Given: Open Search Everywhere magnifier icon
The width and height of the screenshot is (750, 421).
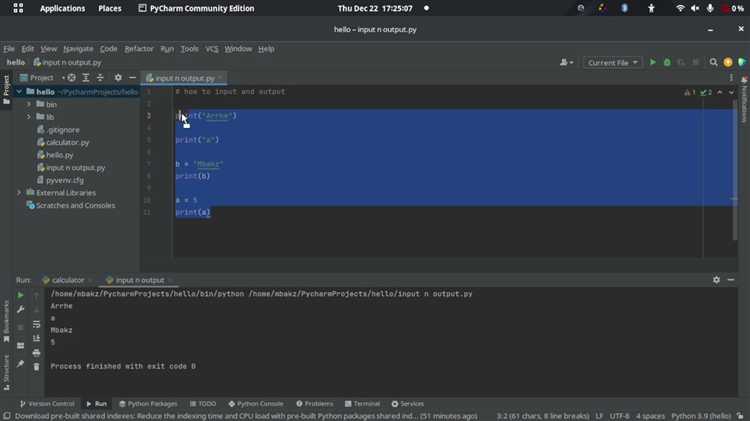Looking at the screenshot, I should (713, 62).
